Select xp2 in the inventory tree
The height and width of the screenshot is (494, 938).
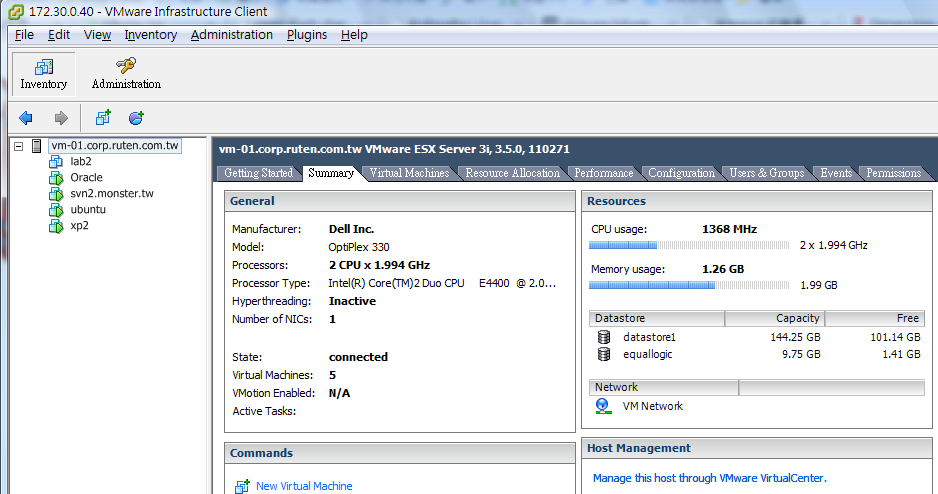click(80, 226)
